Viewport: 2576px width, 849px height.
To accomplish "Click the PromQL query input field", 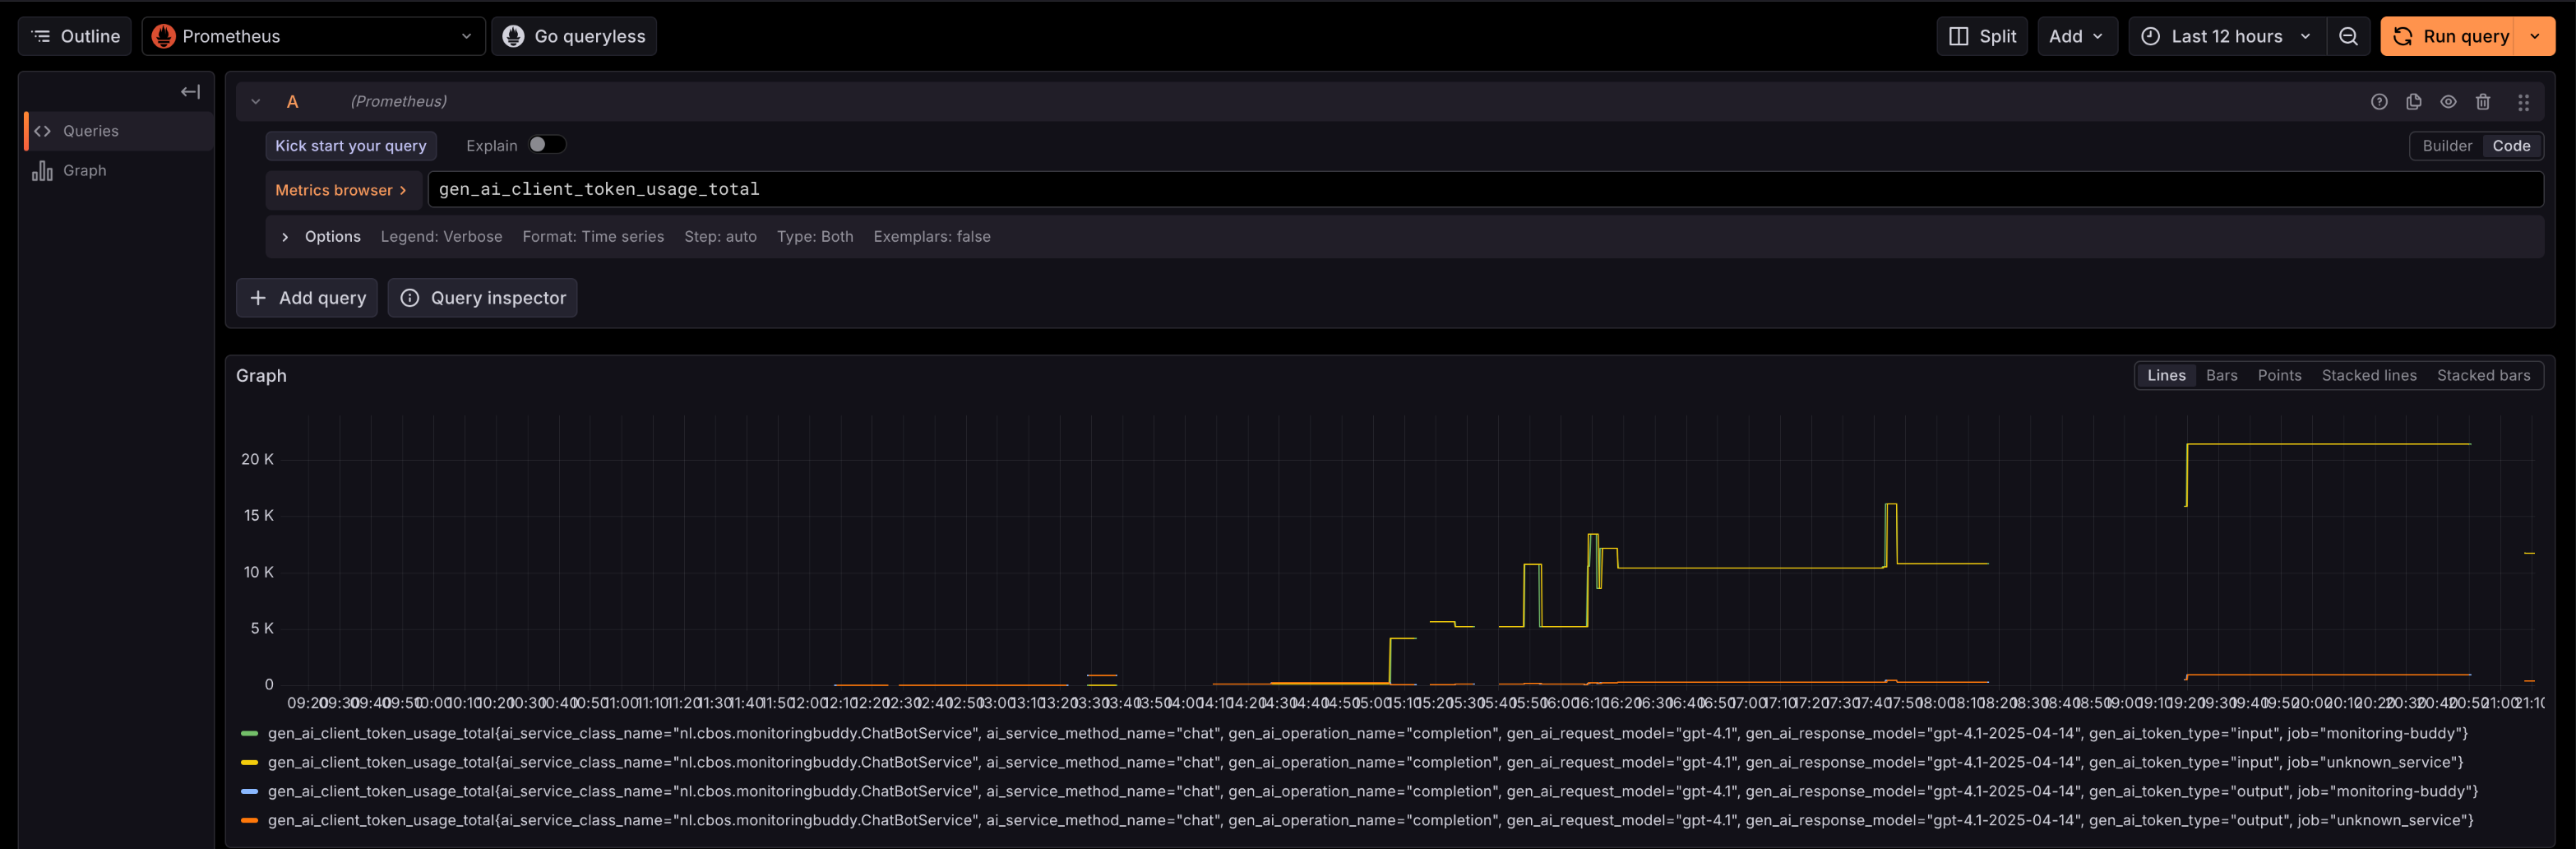I will point(1485,190).
